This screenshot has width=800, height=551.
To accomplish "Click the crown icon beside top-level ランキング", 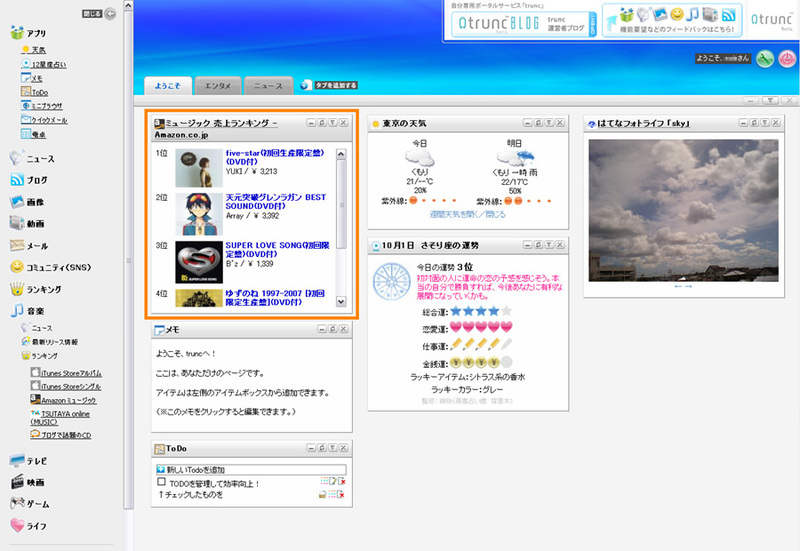I will pos(17,289).
